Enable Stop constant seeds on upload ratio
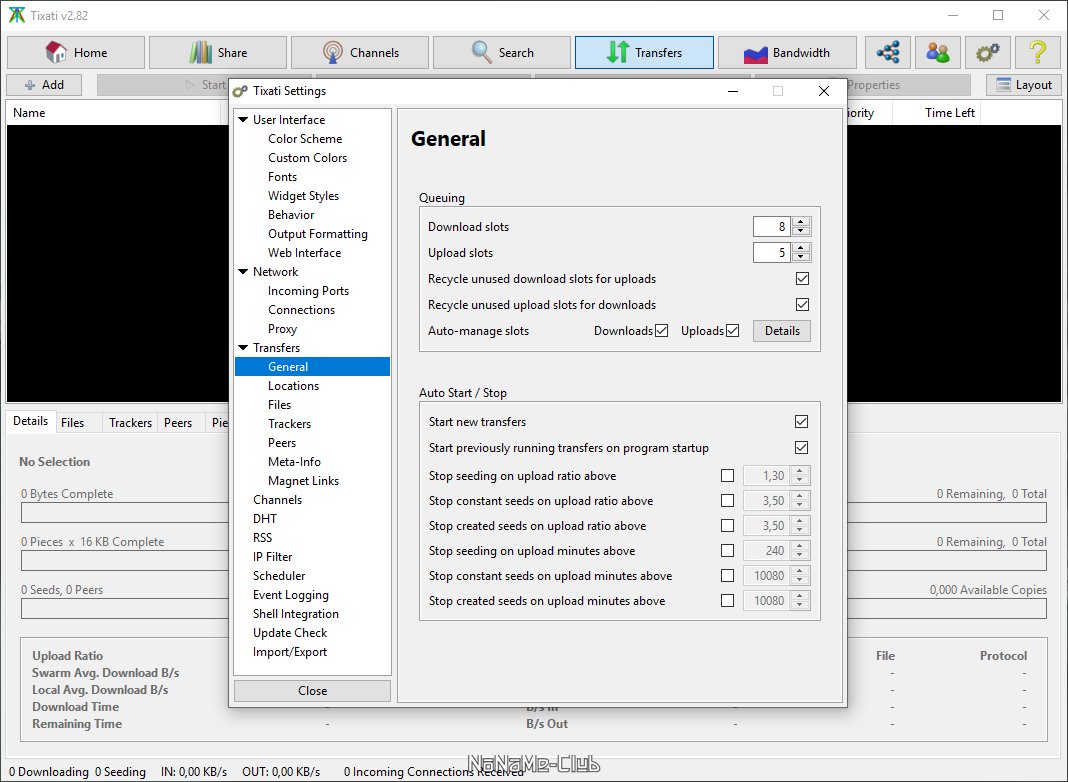 [727, 501]
